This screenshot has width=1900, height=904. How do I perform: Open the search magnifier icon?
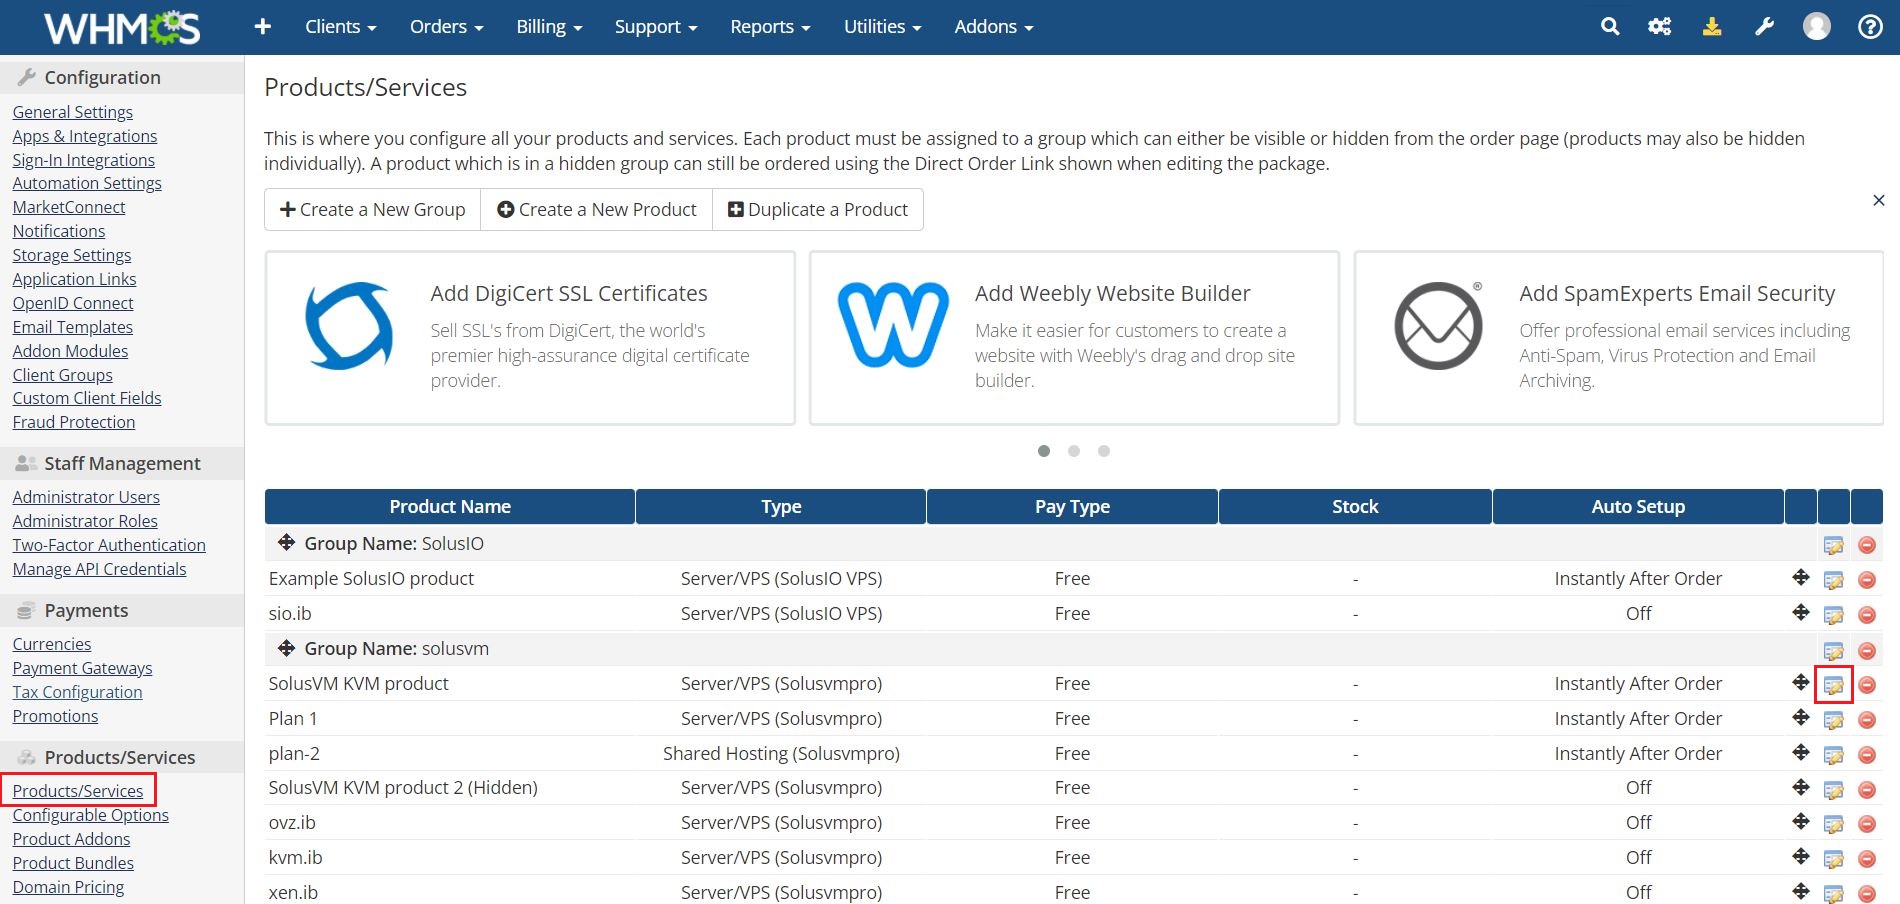click(1610, 27)
